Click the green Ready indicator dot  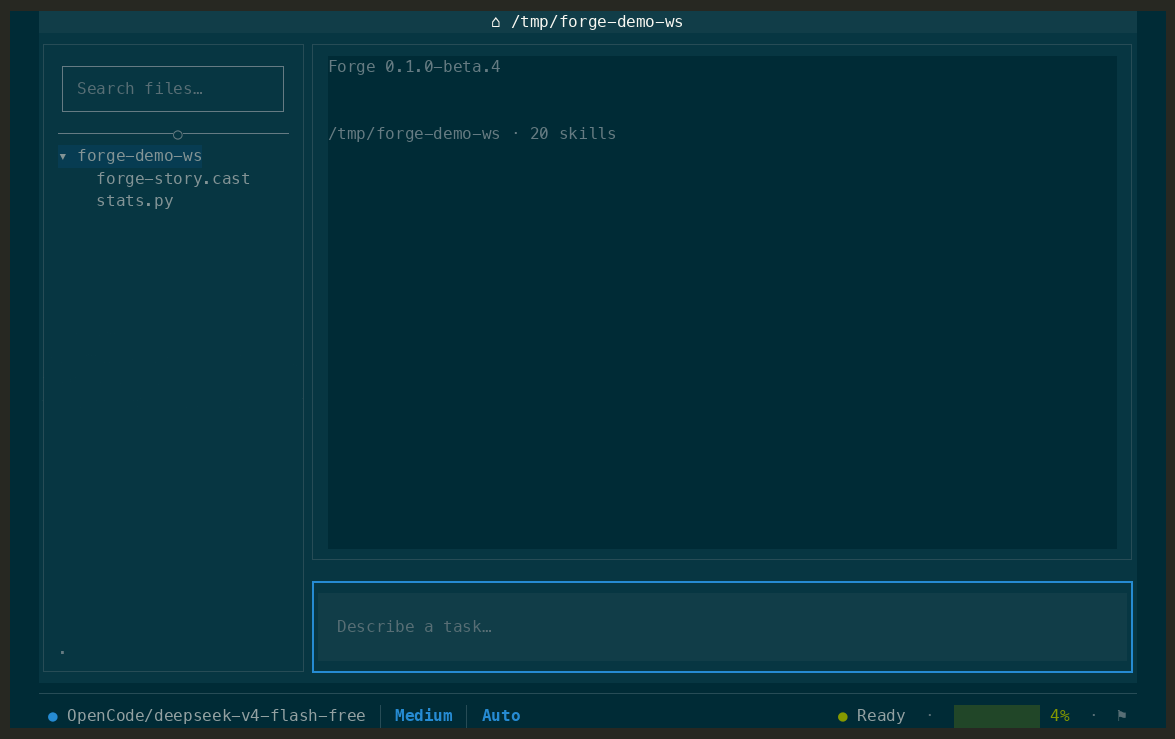coord(842,717)
